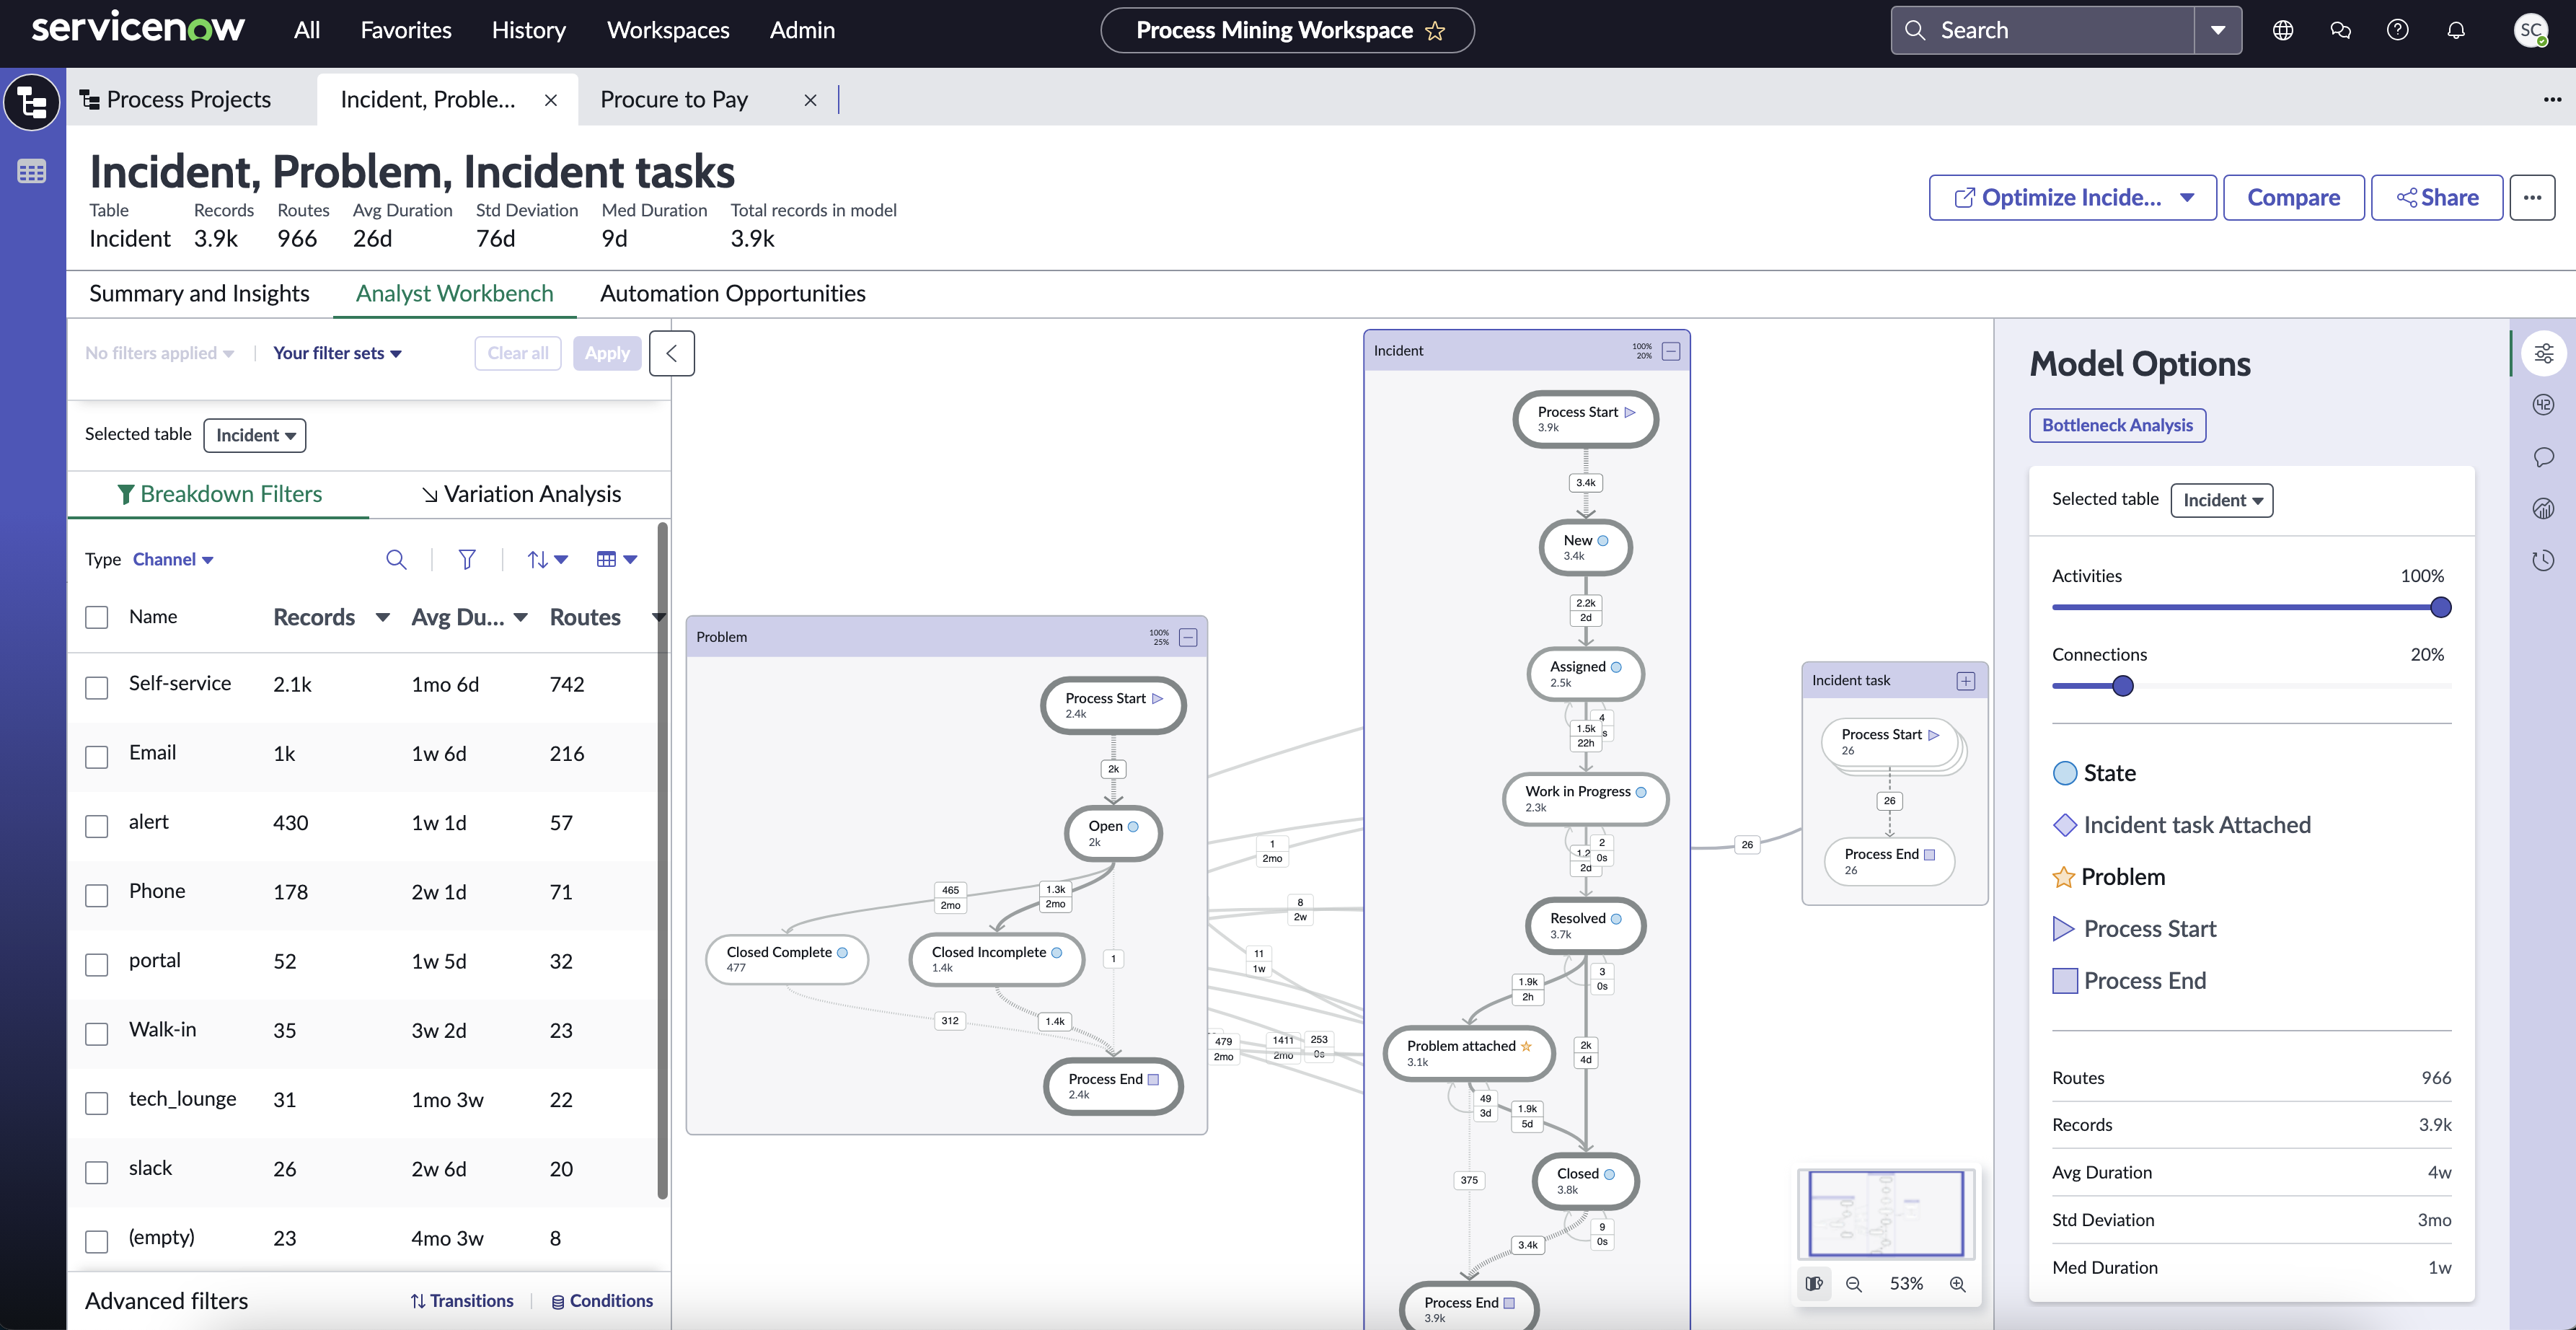The height and width of the screenshot is (1330, 2576).
Task: Open the globe language selector icon
Action: [x=2283, y=30]
